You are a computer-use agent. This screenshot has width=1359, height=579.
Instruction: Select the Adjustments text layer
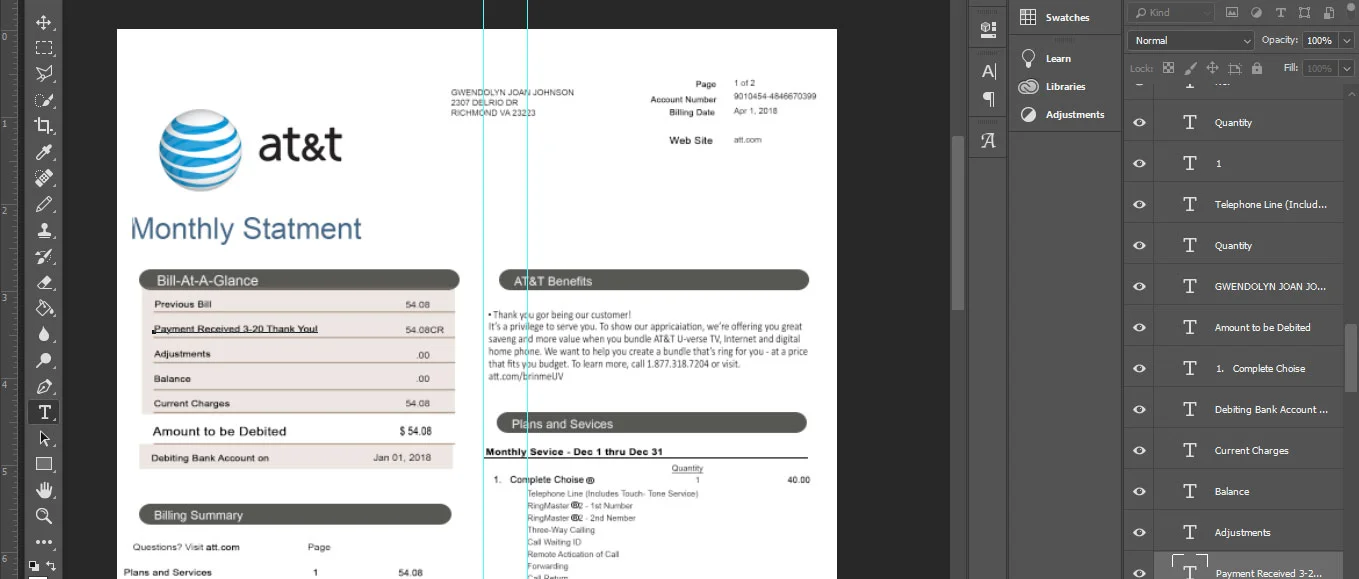click(1242, 532)
